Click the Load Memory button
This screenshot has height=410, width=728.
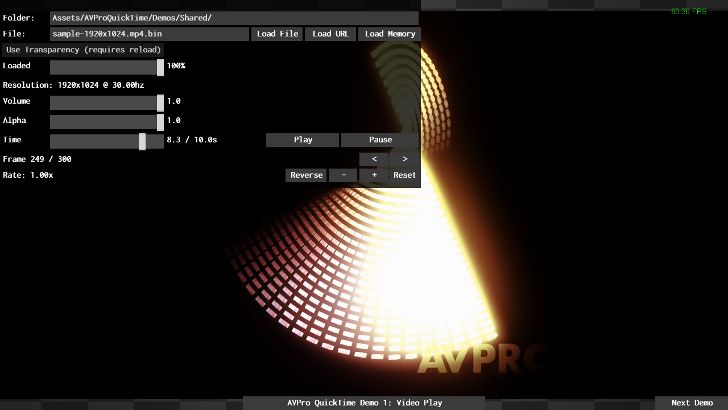point(390,34)
